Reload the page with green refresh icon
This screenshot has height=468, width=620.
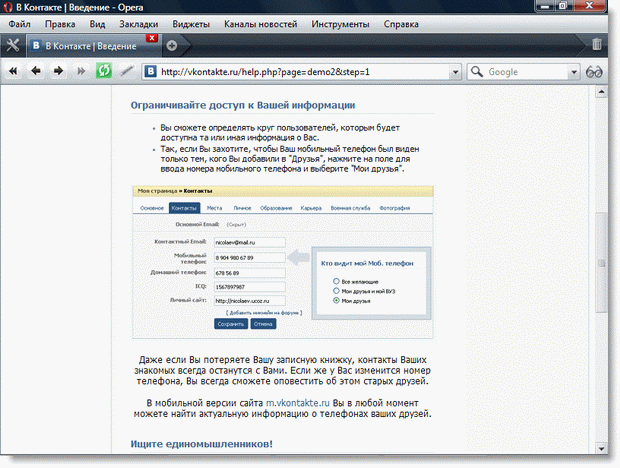pyautogui.click(x=104, y=71)
